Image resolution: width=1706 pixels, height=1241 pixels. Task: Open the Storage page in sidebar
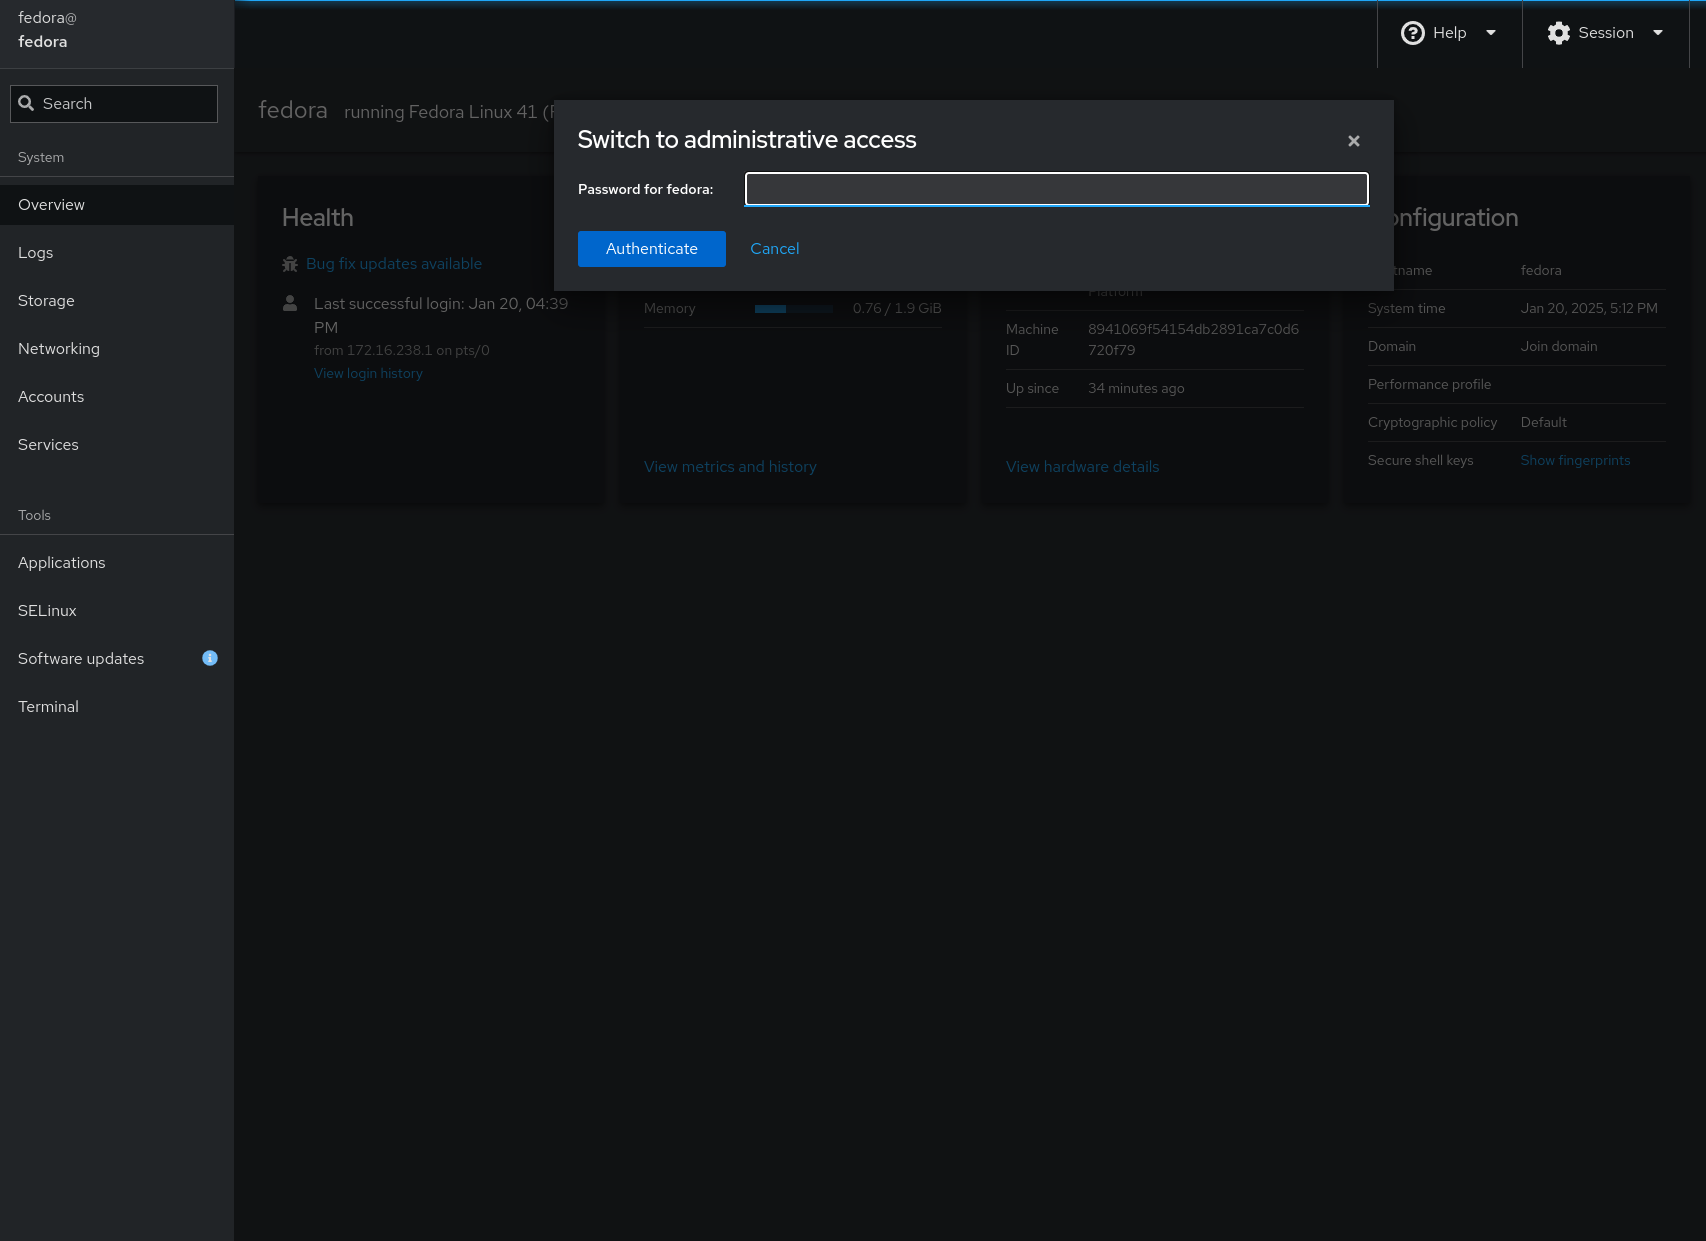point(46,301)
